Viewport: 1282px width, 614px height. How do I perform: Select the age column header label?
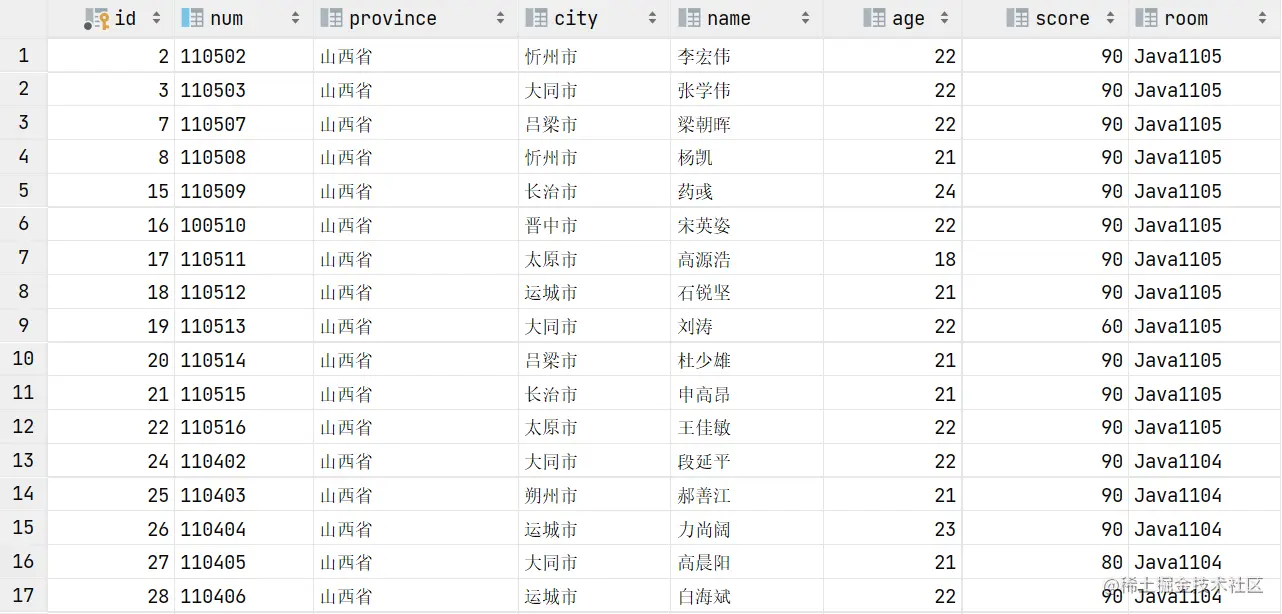[908, 19]
